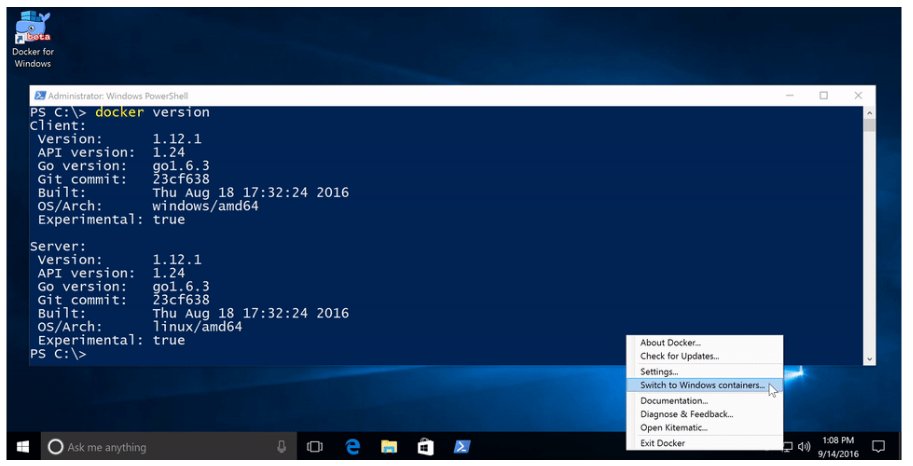913x466 pixels.
Task: Click the PowerShell vertical scrollbar thumb
Action: click(869, 125)
